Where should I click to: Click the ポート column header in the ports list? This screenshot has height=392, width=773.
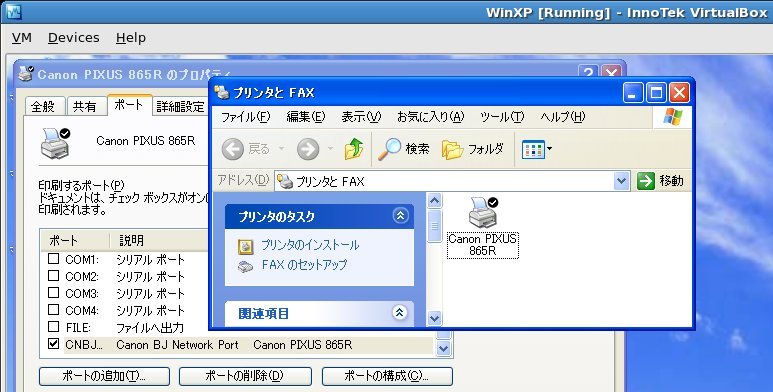tap(75, 241)
